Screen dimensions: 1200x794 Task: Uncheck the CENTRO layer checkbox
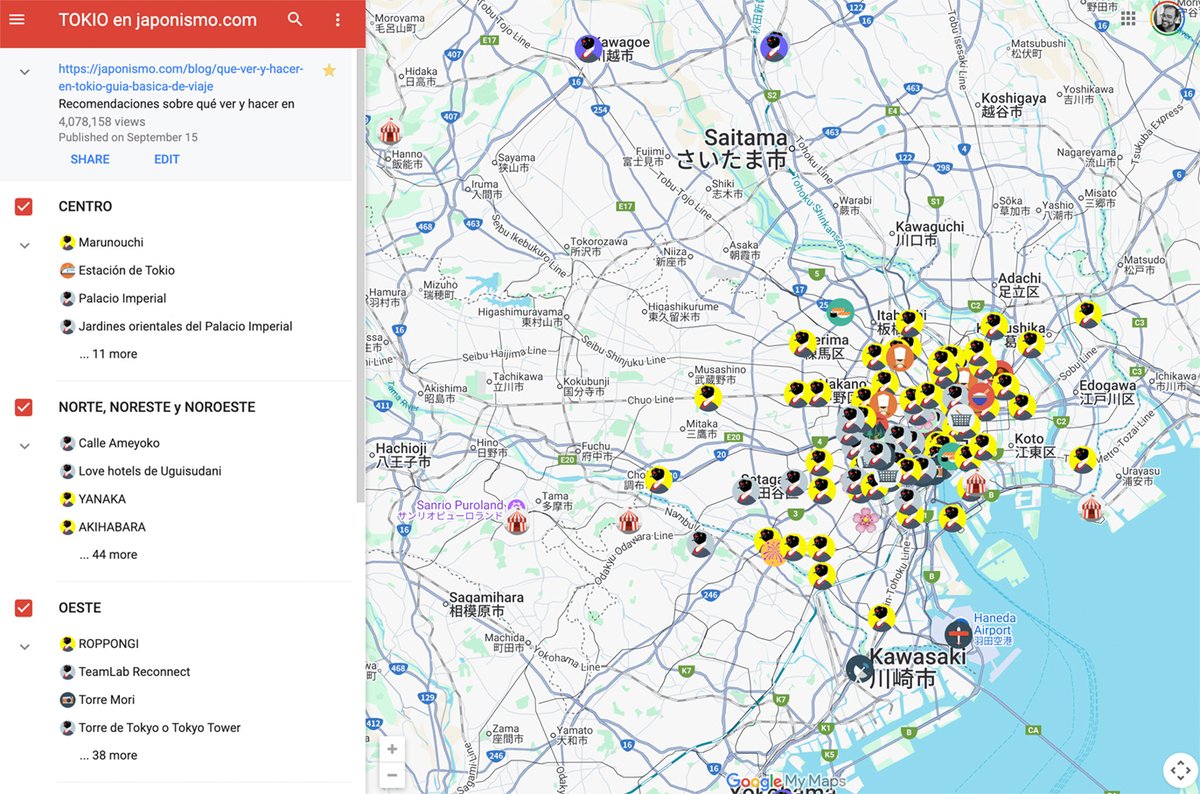click(24, 207)
